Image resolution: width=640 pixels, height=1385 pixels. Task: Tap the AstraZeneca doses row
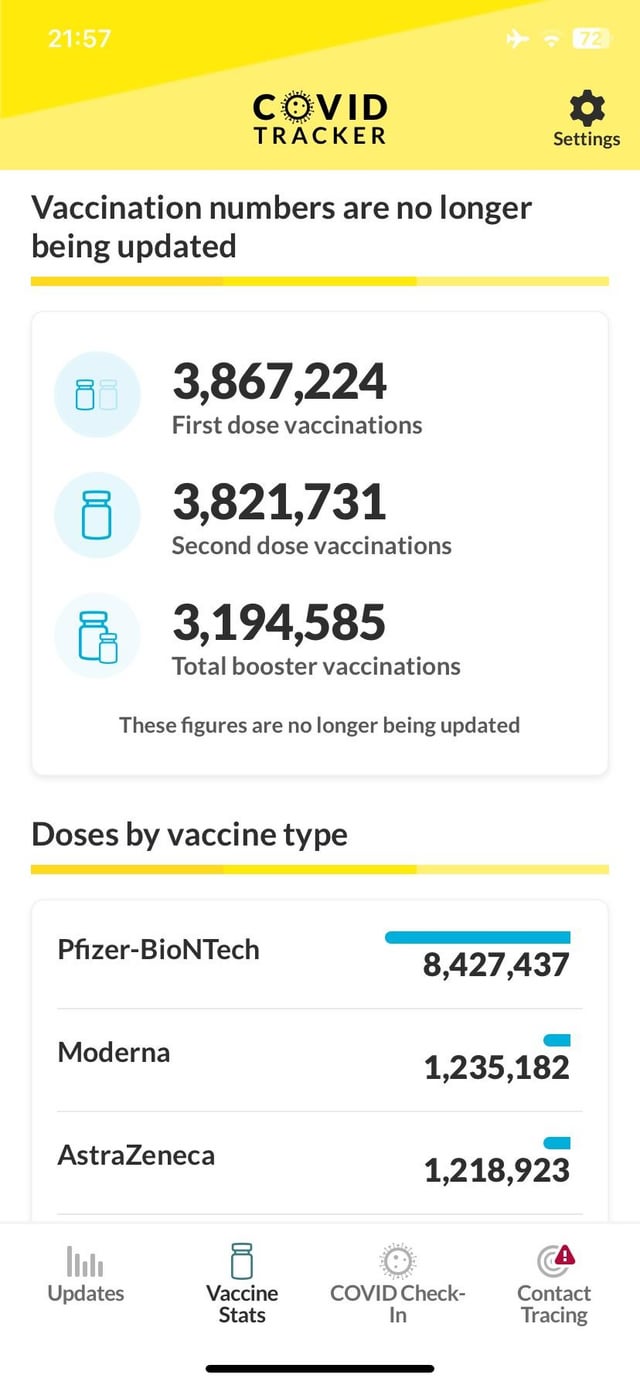(320, 1163)
